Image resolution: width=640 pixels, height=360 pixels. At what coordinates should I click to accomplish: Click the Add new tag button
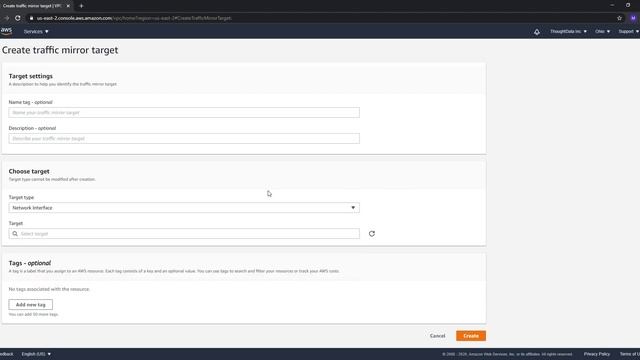(x=31, y=304)
